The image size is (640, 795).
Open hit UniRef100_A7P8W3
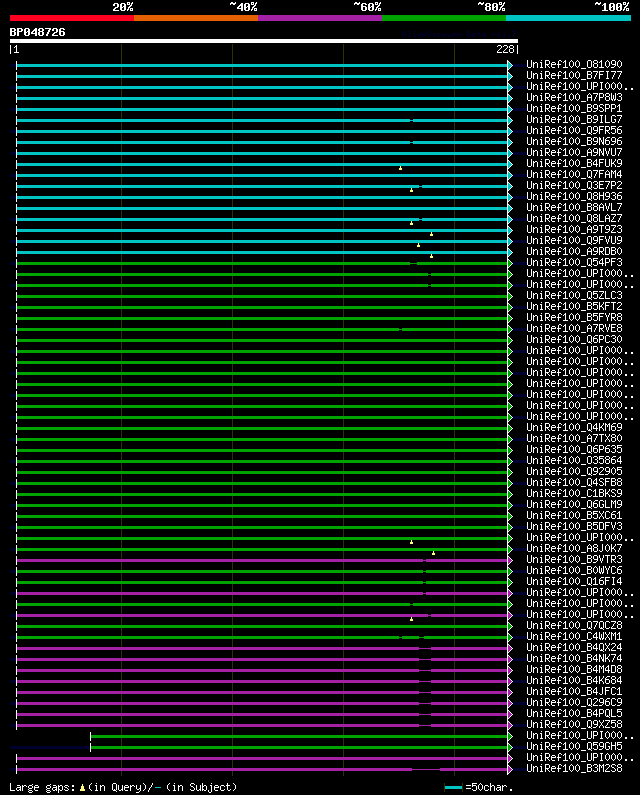pos(574,97)
